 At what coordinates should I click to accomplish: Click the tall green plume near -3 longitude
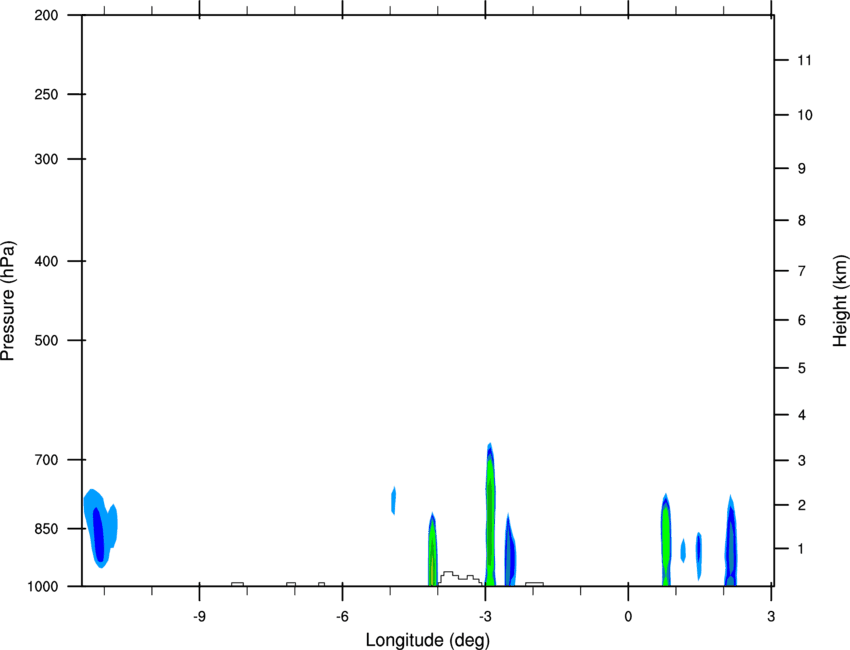click(x=490, y=515)
